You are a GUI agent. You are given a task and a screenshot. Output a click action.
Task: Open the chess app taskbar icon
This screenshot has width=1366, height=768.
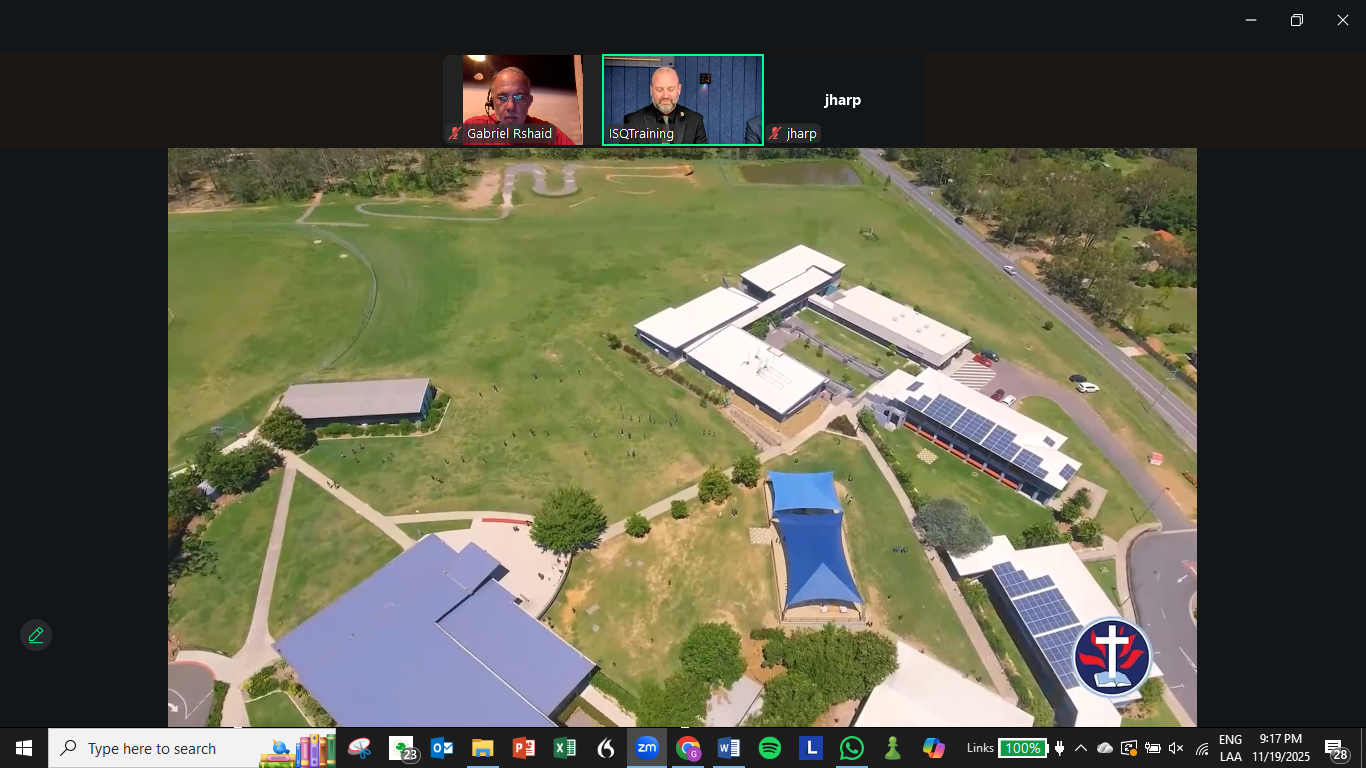coord(893,748)
